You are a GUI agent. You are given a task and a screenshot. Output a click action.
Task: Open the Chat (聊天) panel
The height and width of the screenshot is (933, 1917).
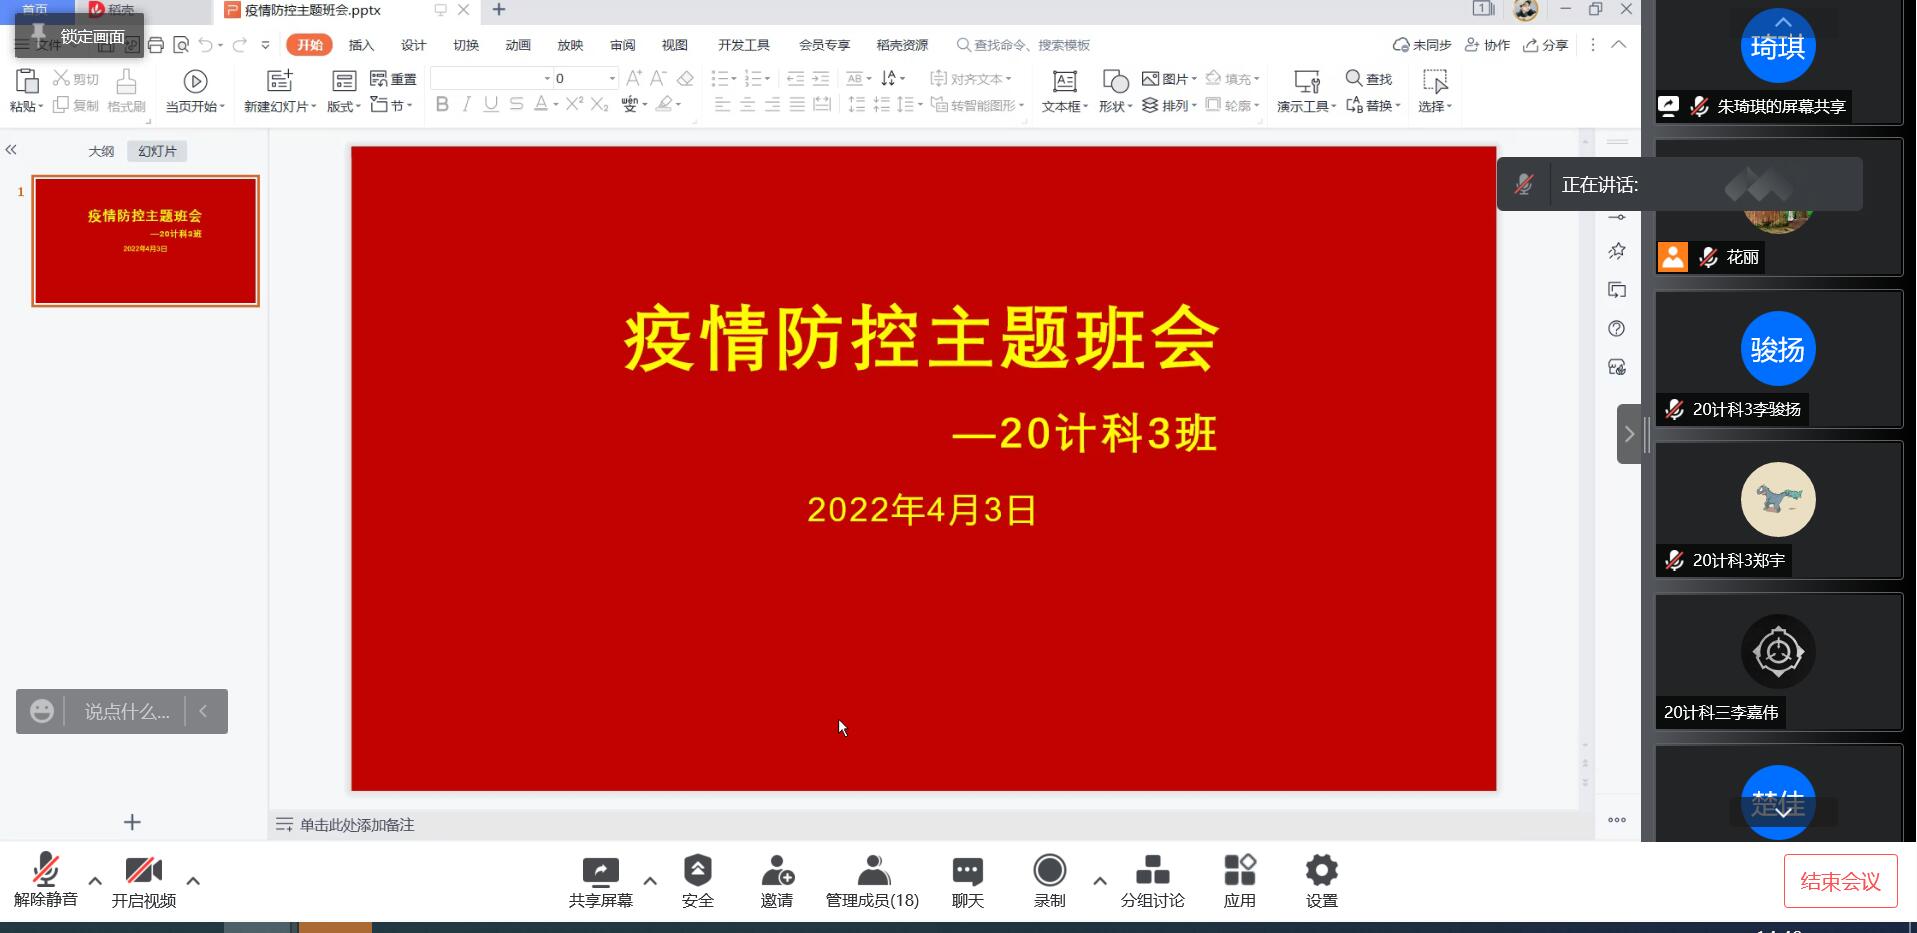[x=967, y=881]
